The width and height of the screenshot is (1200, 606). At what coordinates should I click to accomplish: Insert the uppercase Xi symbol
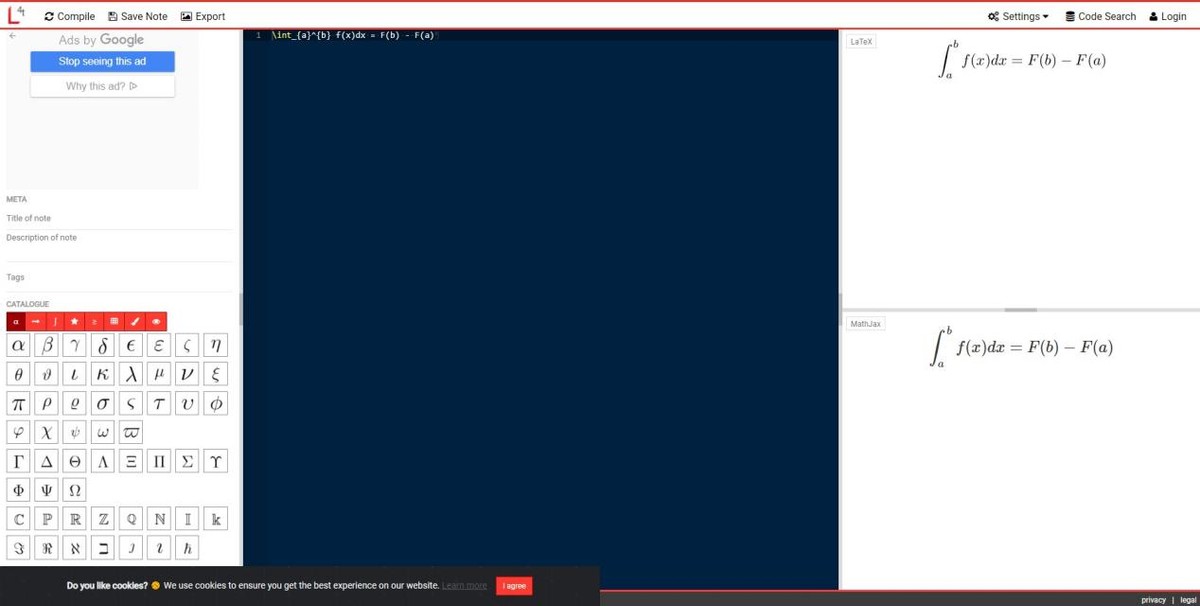[131, 462]
